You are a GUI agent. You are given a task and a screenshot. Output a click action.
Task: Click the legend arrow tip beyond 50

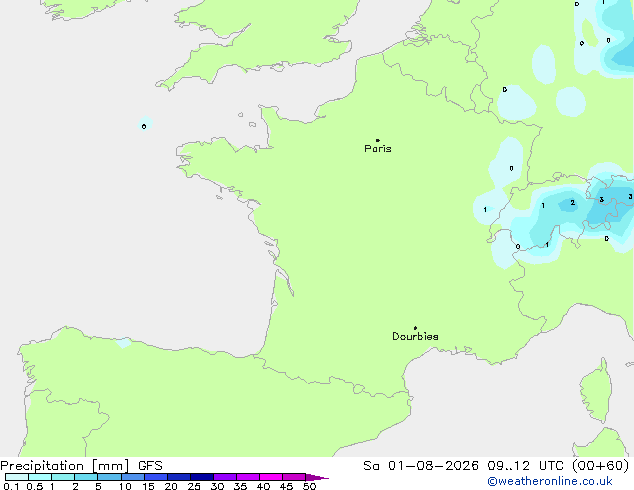(x=317, y=477)
